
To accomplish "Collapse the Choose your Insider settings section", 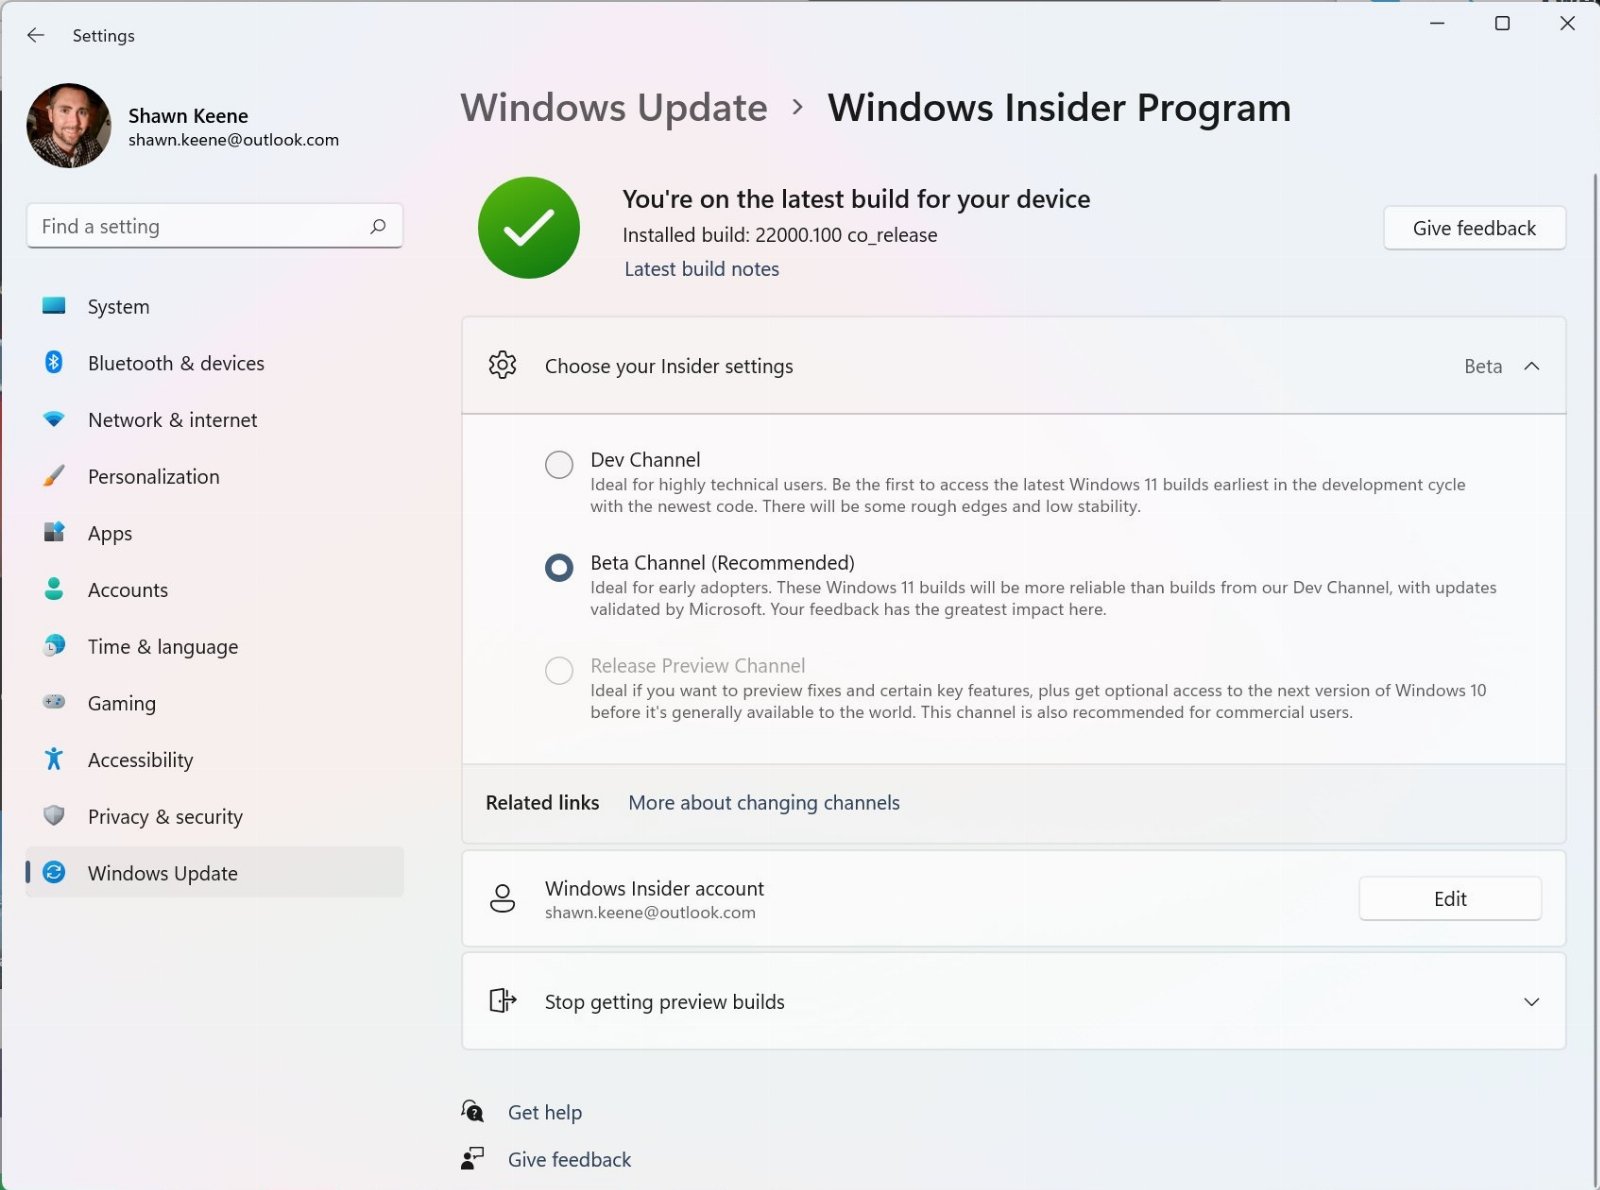I will [1531, 366].
